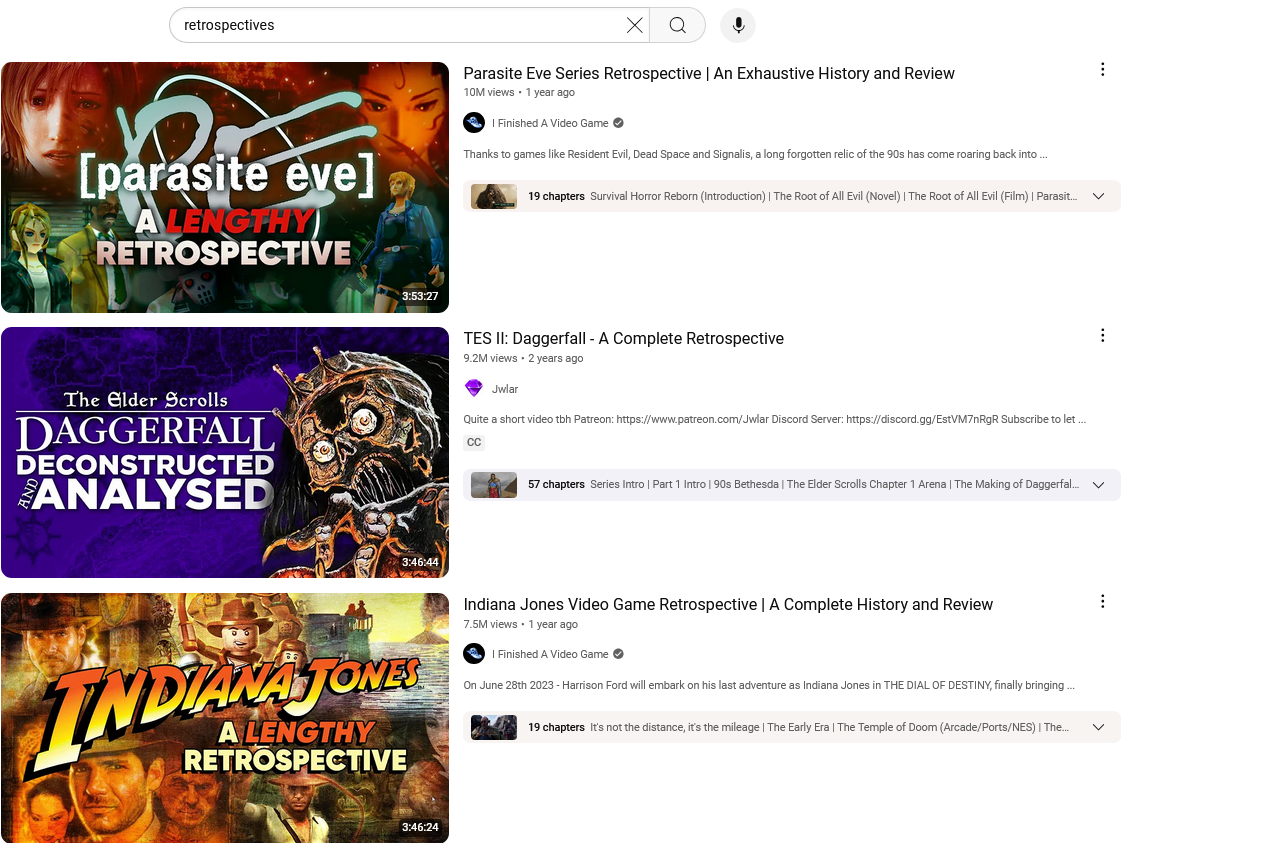
Task: Click the chapter preview thumbnail for Indiana Jones
Action: [494, 727]
